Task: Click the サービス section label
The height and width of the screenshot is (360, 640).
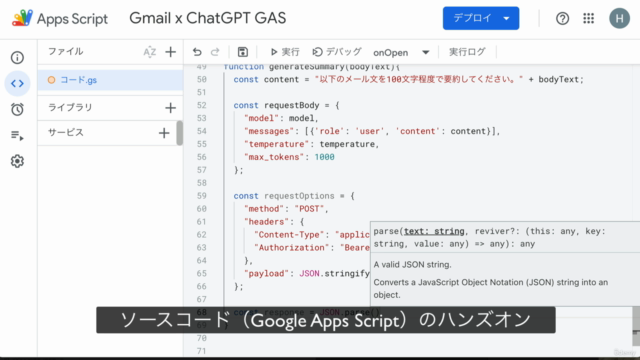Action: pos(66,132)
